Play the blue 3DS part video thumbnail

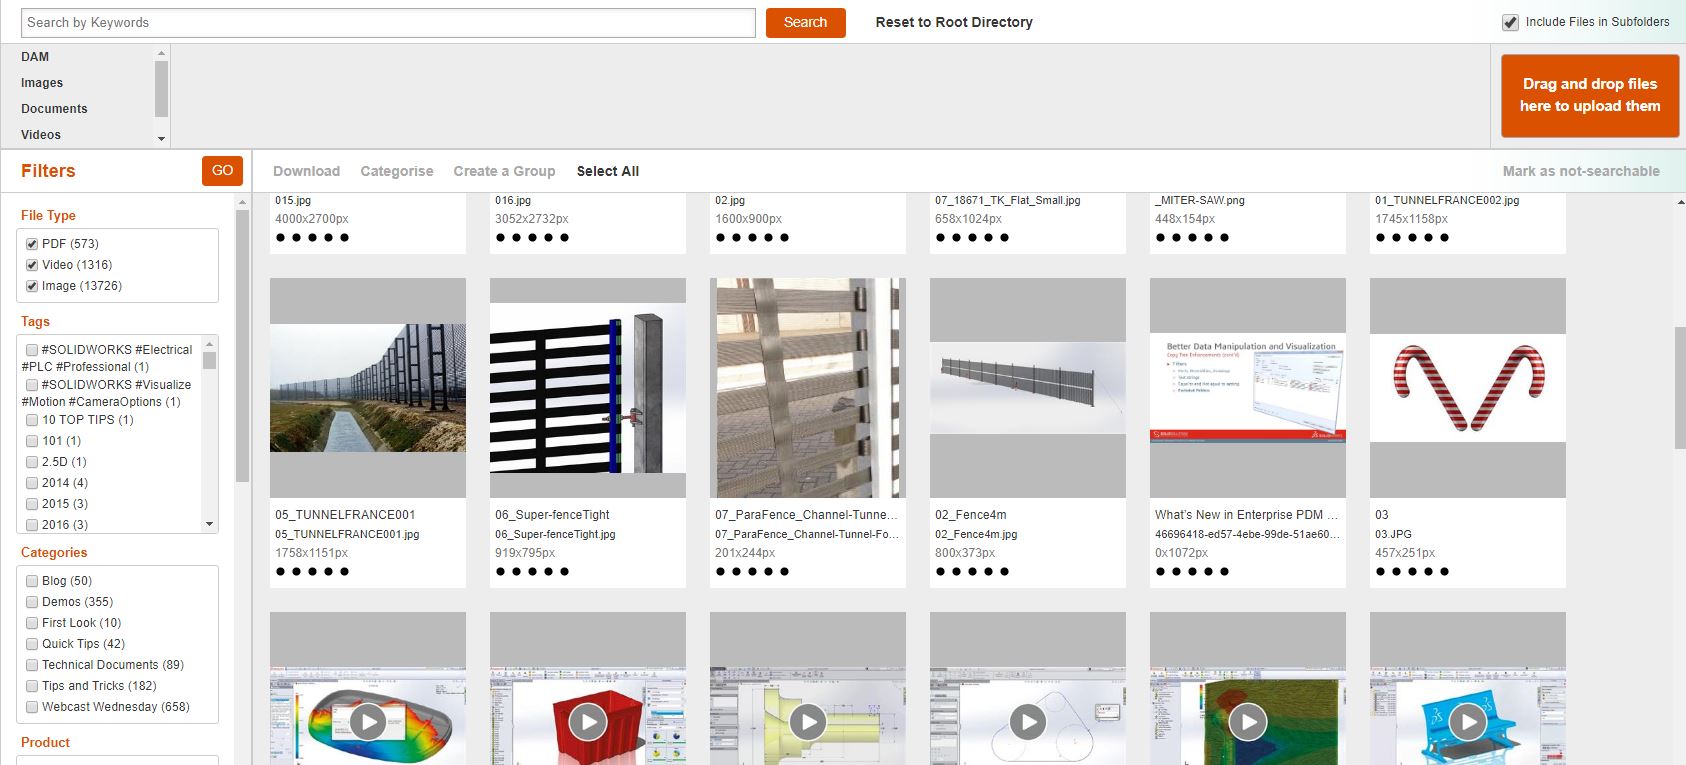coord(1468,721)
